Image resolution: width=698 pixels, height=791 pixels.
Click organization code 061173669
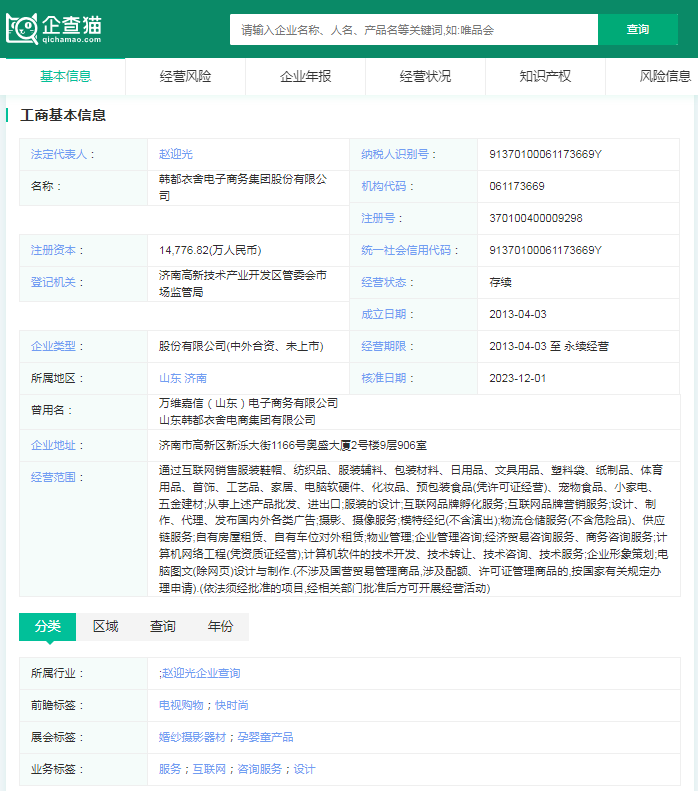coord(517,186)
